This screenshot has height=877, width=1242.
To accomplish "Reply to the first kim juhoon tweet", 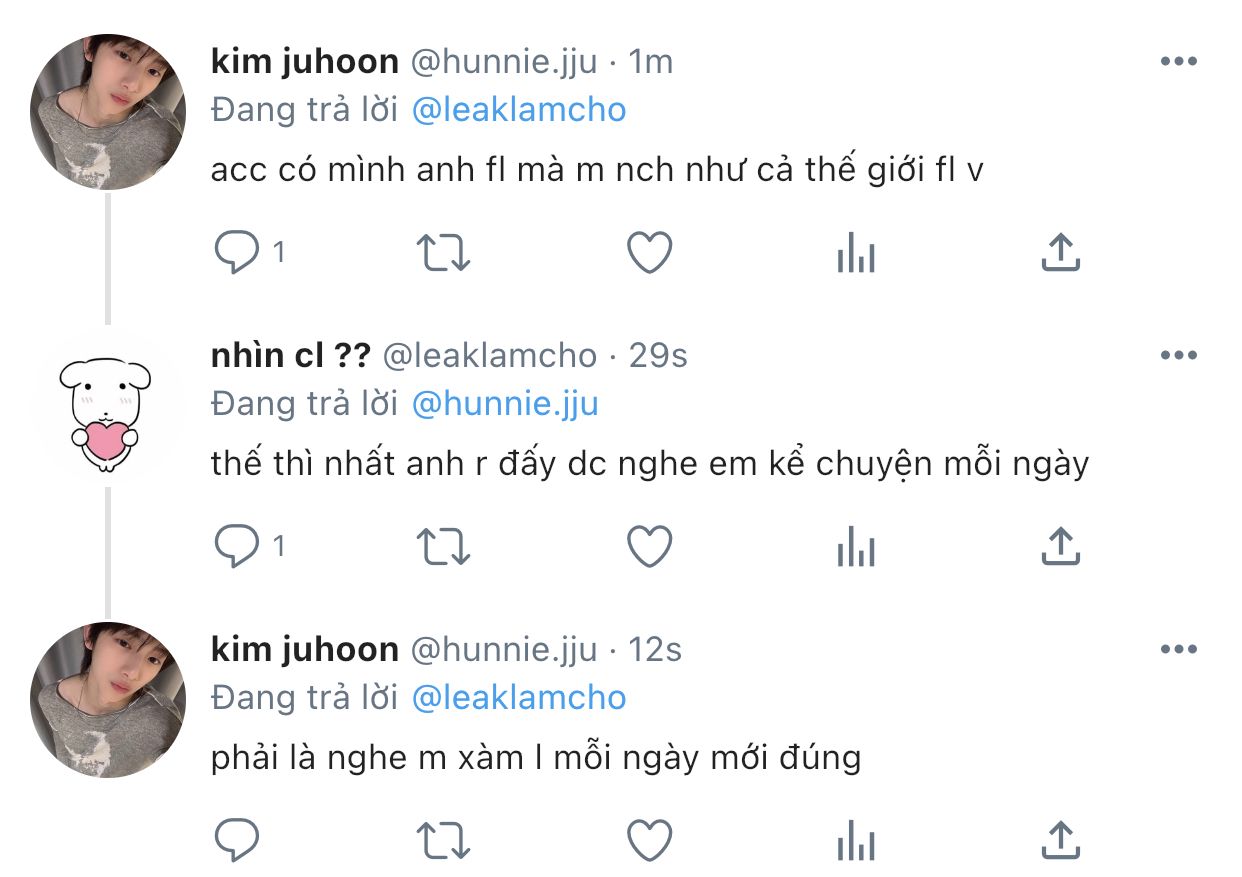I will [x=238, y=253].
